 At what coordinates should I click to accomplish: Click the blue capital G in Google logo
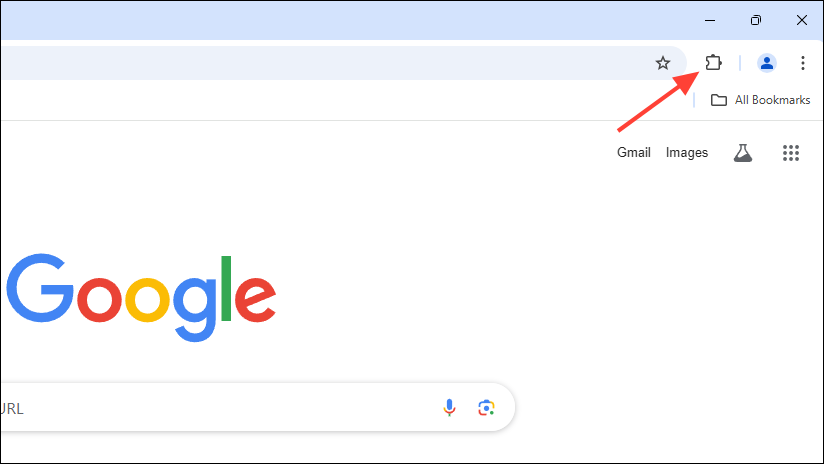coord(40,289)
